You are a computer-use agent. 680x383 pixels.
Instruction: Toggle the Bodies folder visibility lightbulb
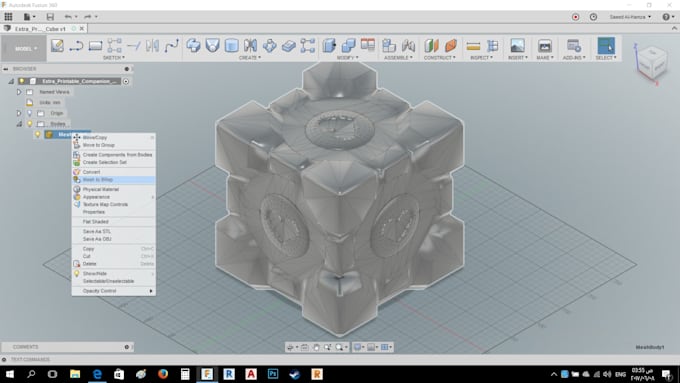[29, 124]
